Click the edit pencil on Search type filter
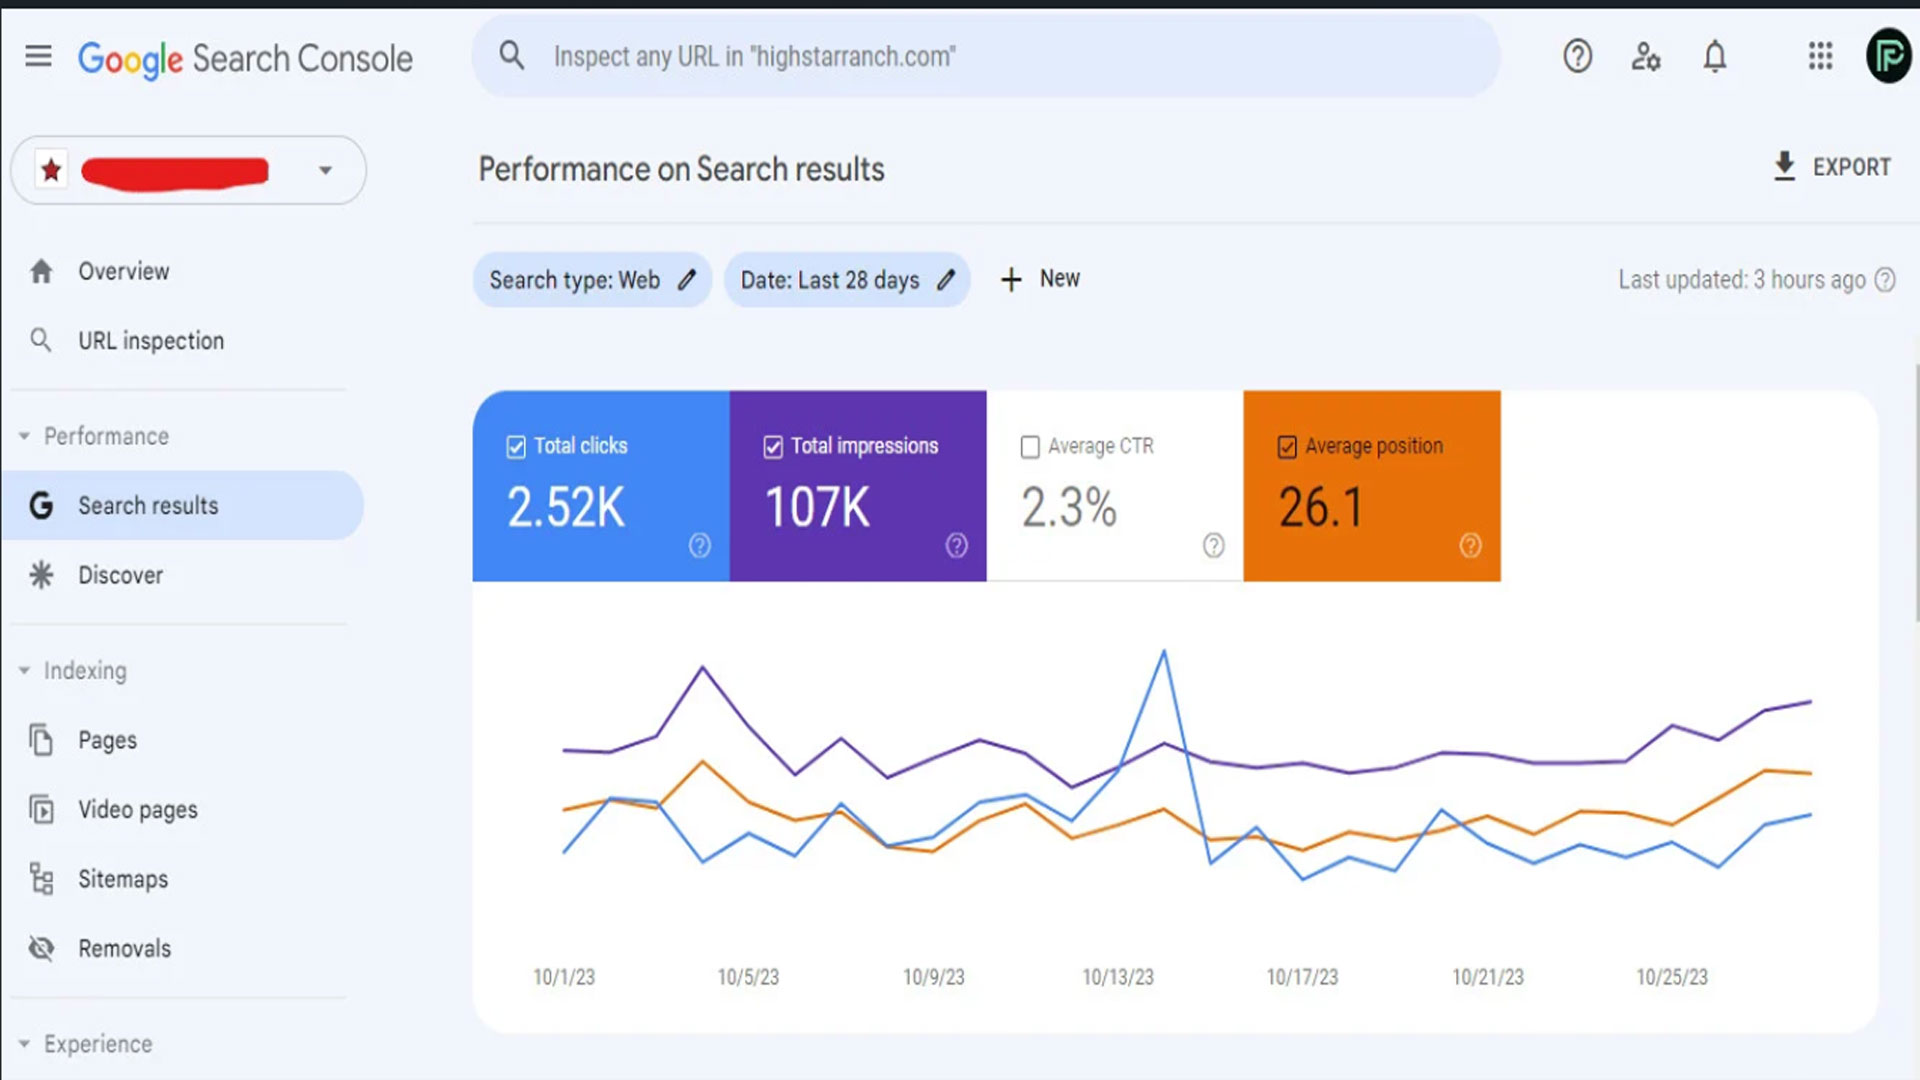1920x1080 pixels. [687, 280]
